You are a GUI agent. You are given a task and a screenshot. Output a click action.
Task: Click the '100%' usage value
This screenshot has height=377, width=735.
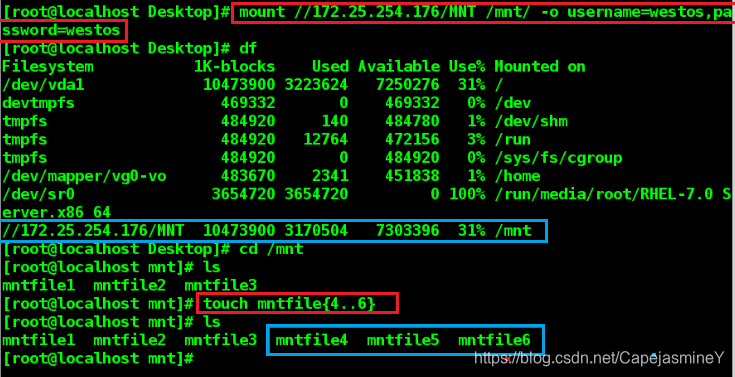coord(467,195)
